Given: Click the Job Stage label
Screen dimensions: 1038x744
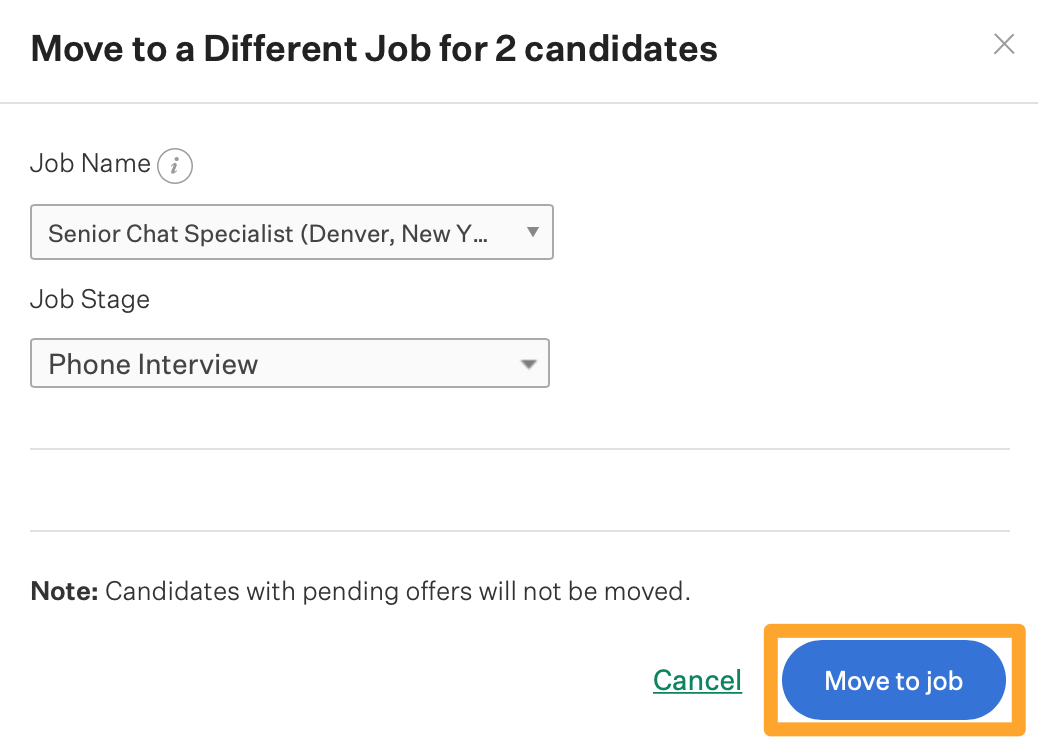Looking at the screenshot, I should click(90, 299).
